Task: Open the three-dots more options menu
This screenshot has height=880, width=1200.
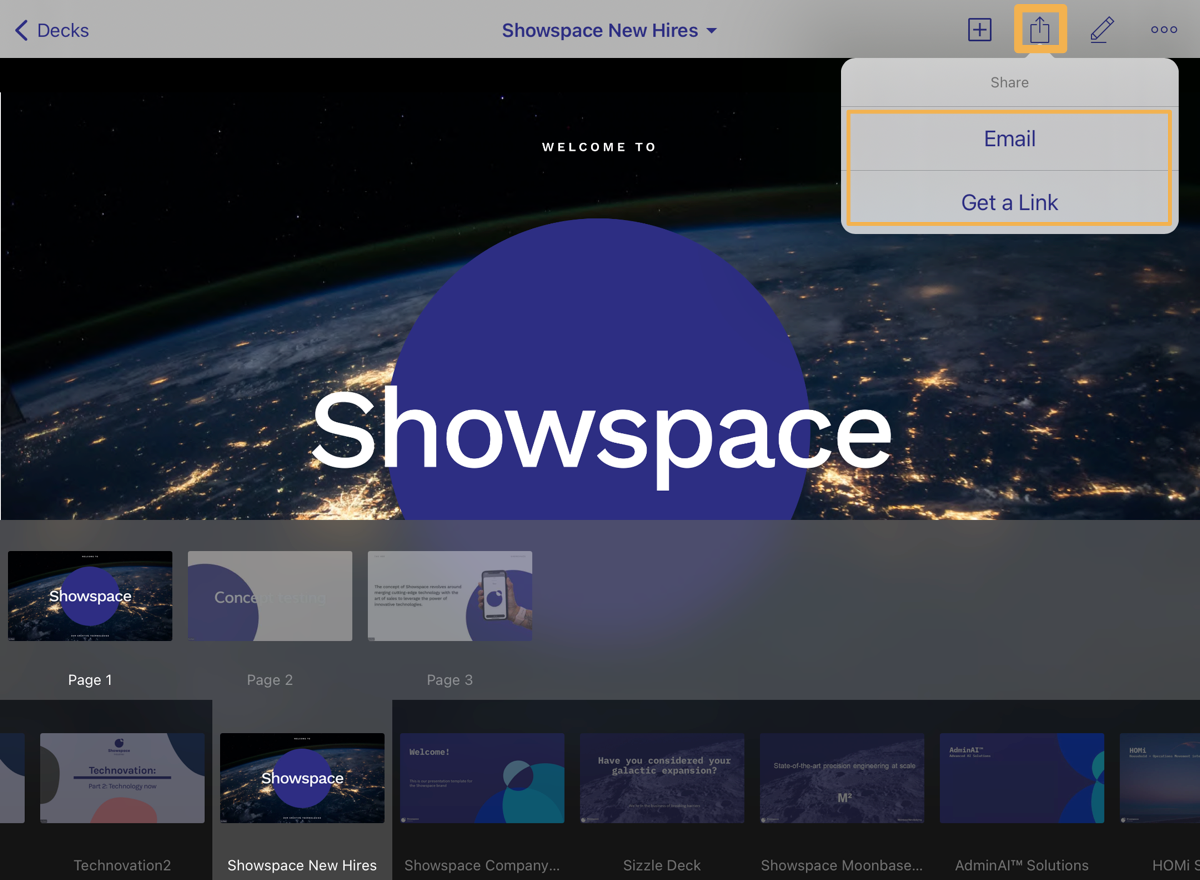Action: point(1164,30)
